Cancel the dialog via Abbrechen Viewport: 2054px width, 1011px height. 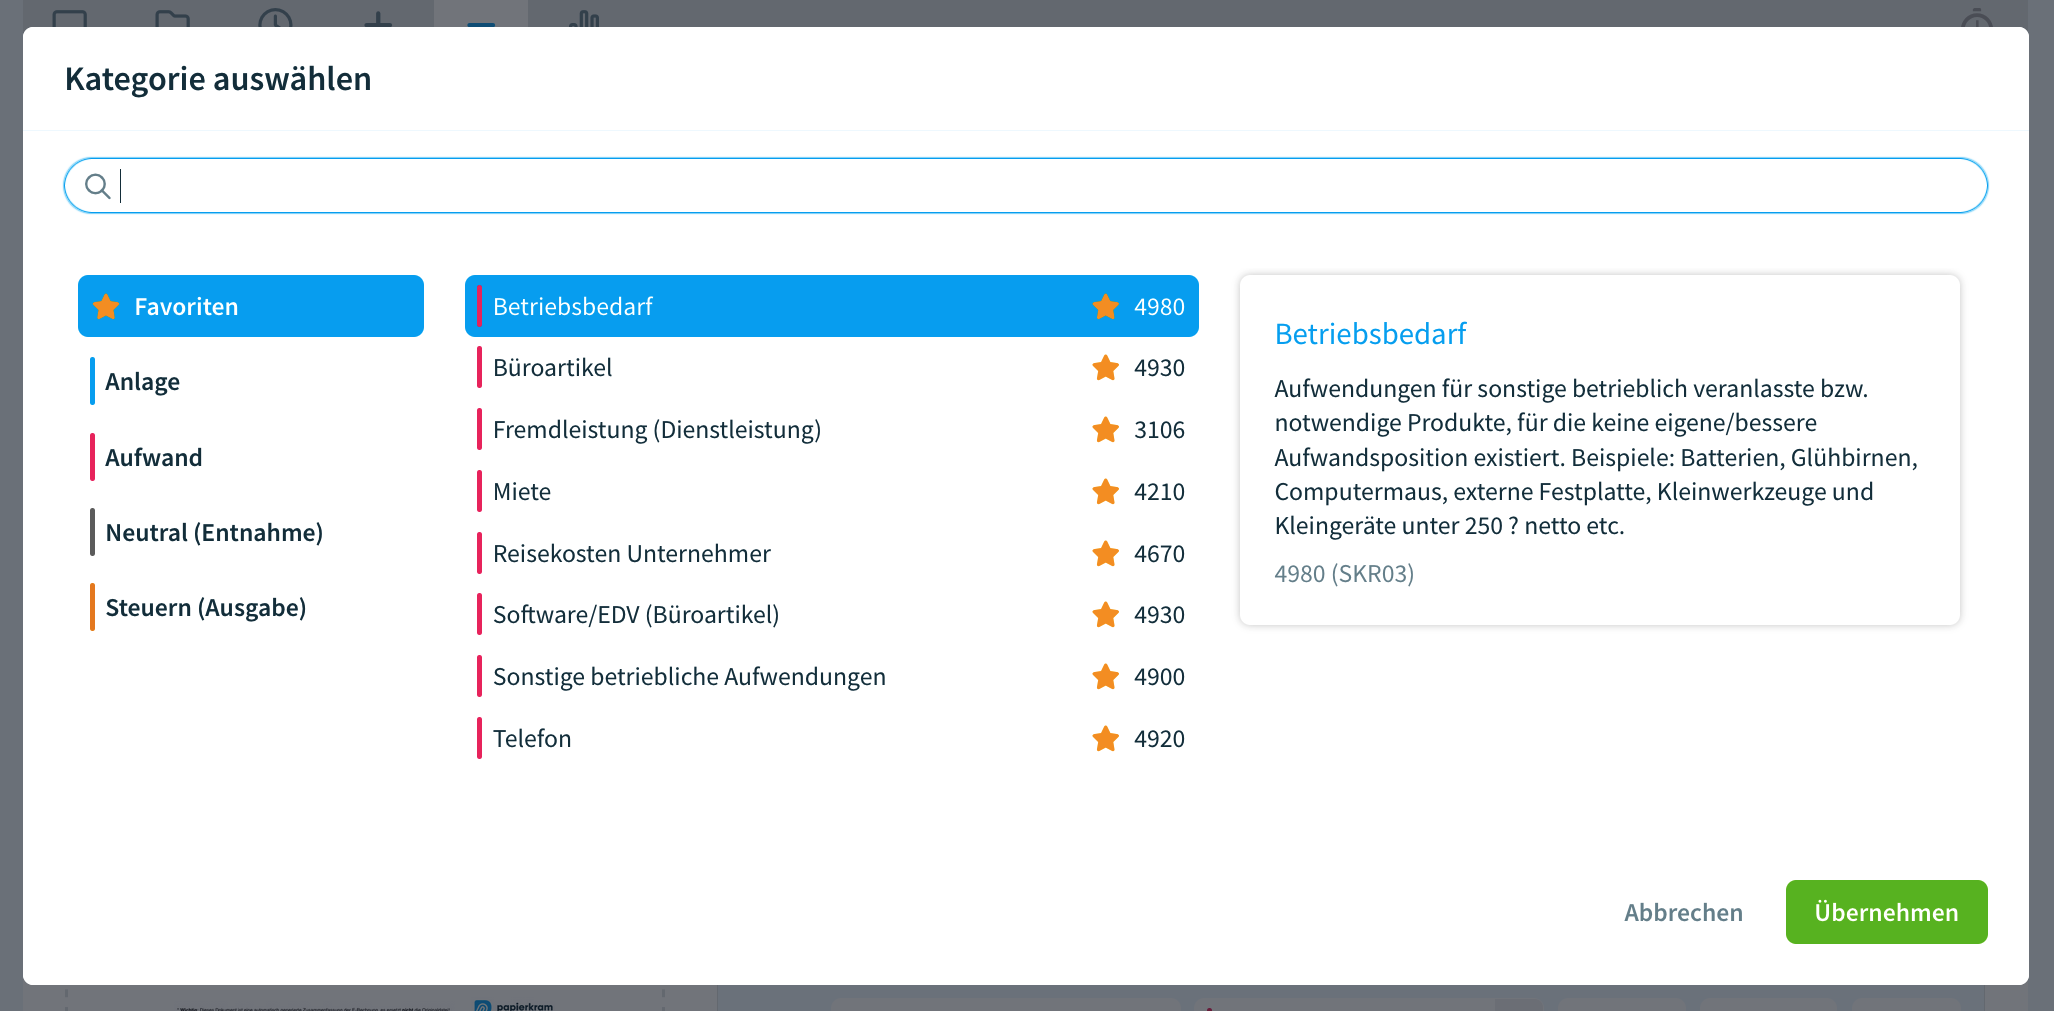[x=1683, y=912]
